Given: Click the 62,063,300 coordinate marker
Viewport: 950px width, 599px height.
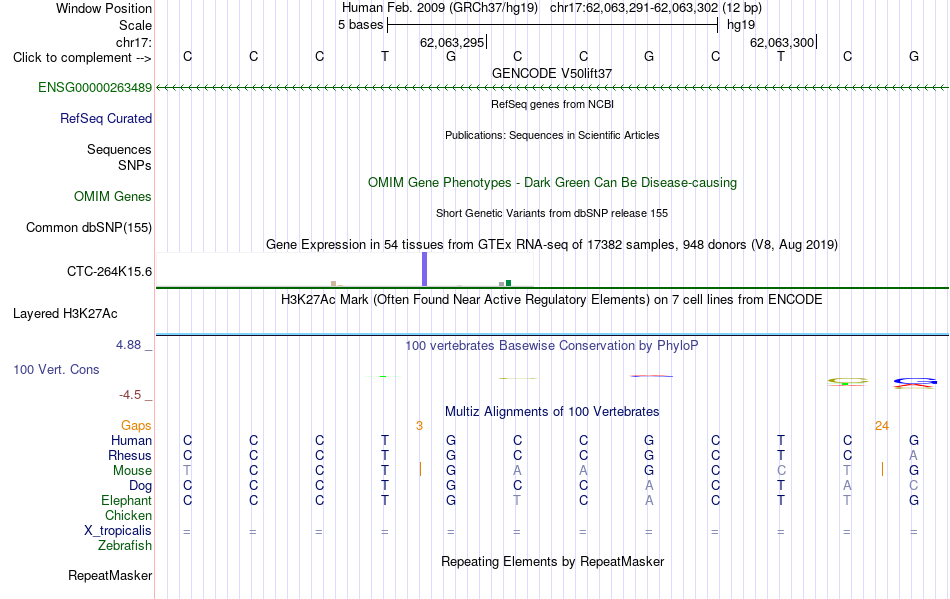Looking at the screenshot, I should pyautogui.click(x=782, y=42).
